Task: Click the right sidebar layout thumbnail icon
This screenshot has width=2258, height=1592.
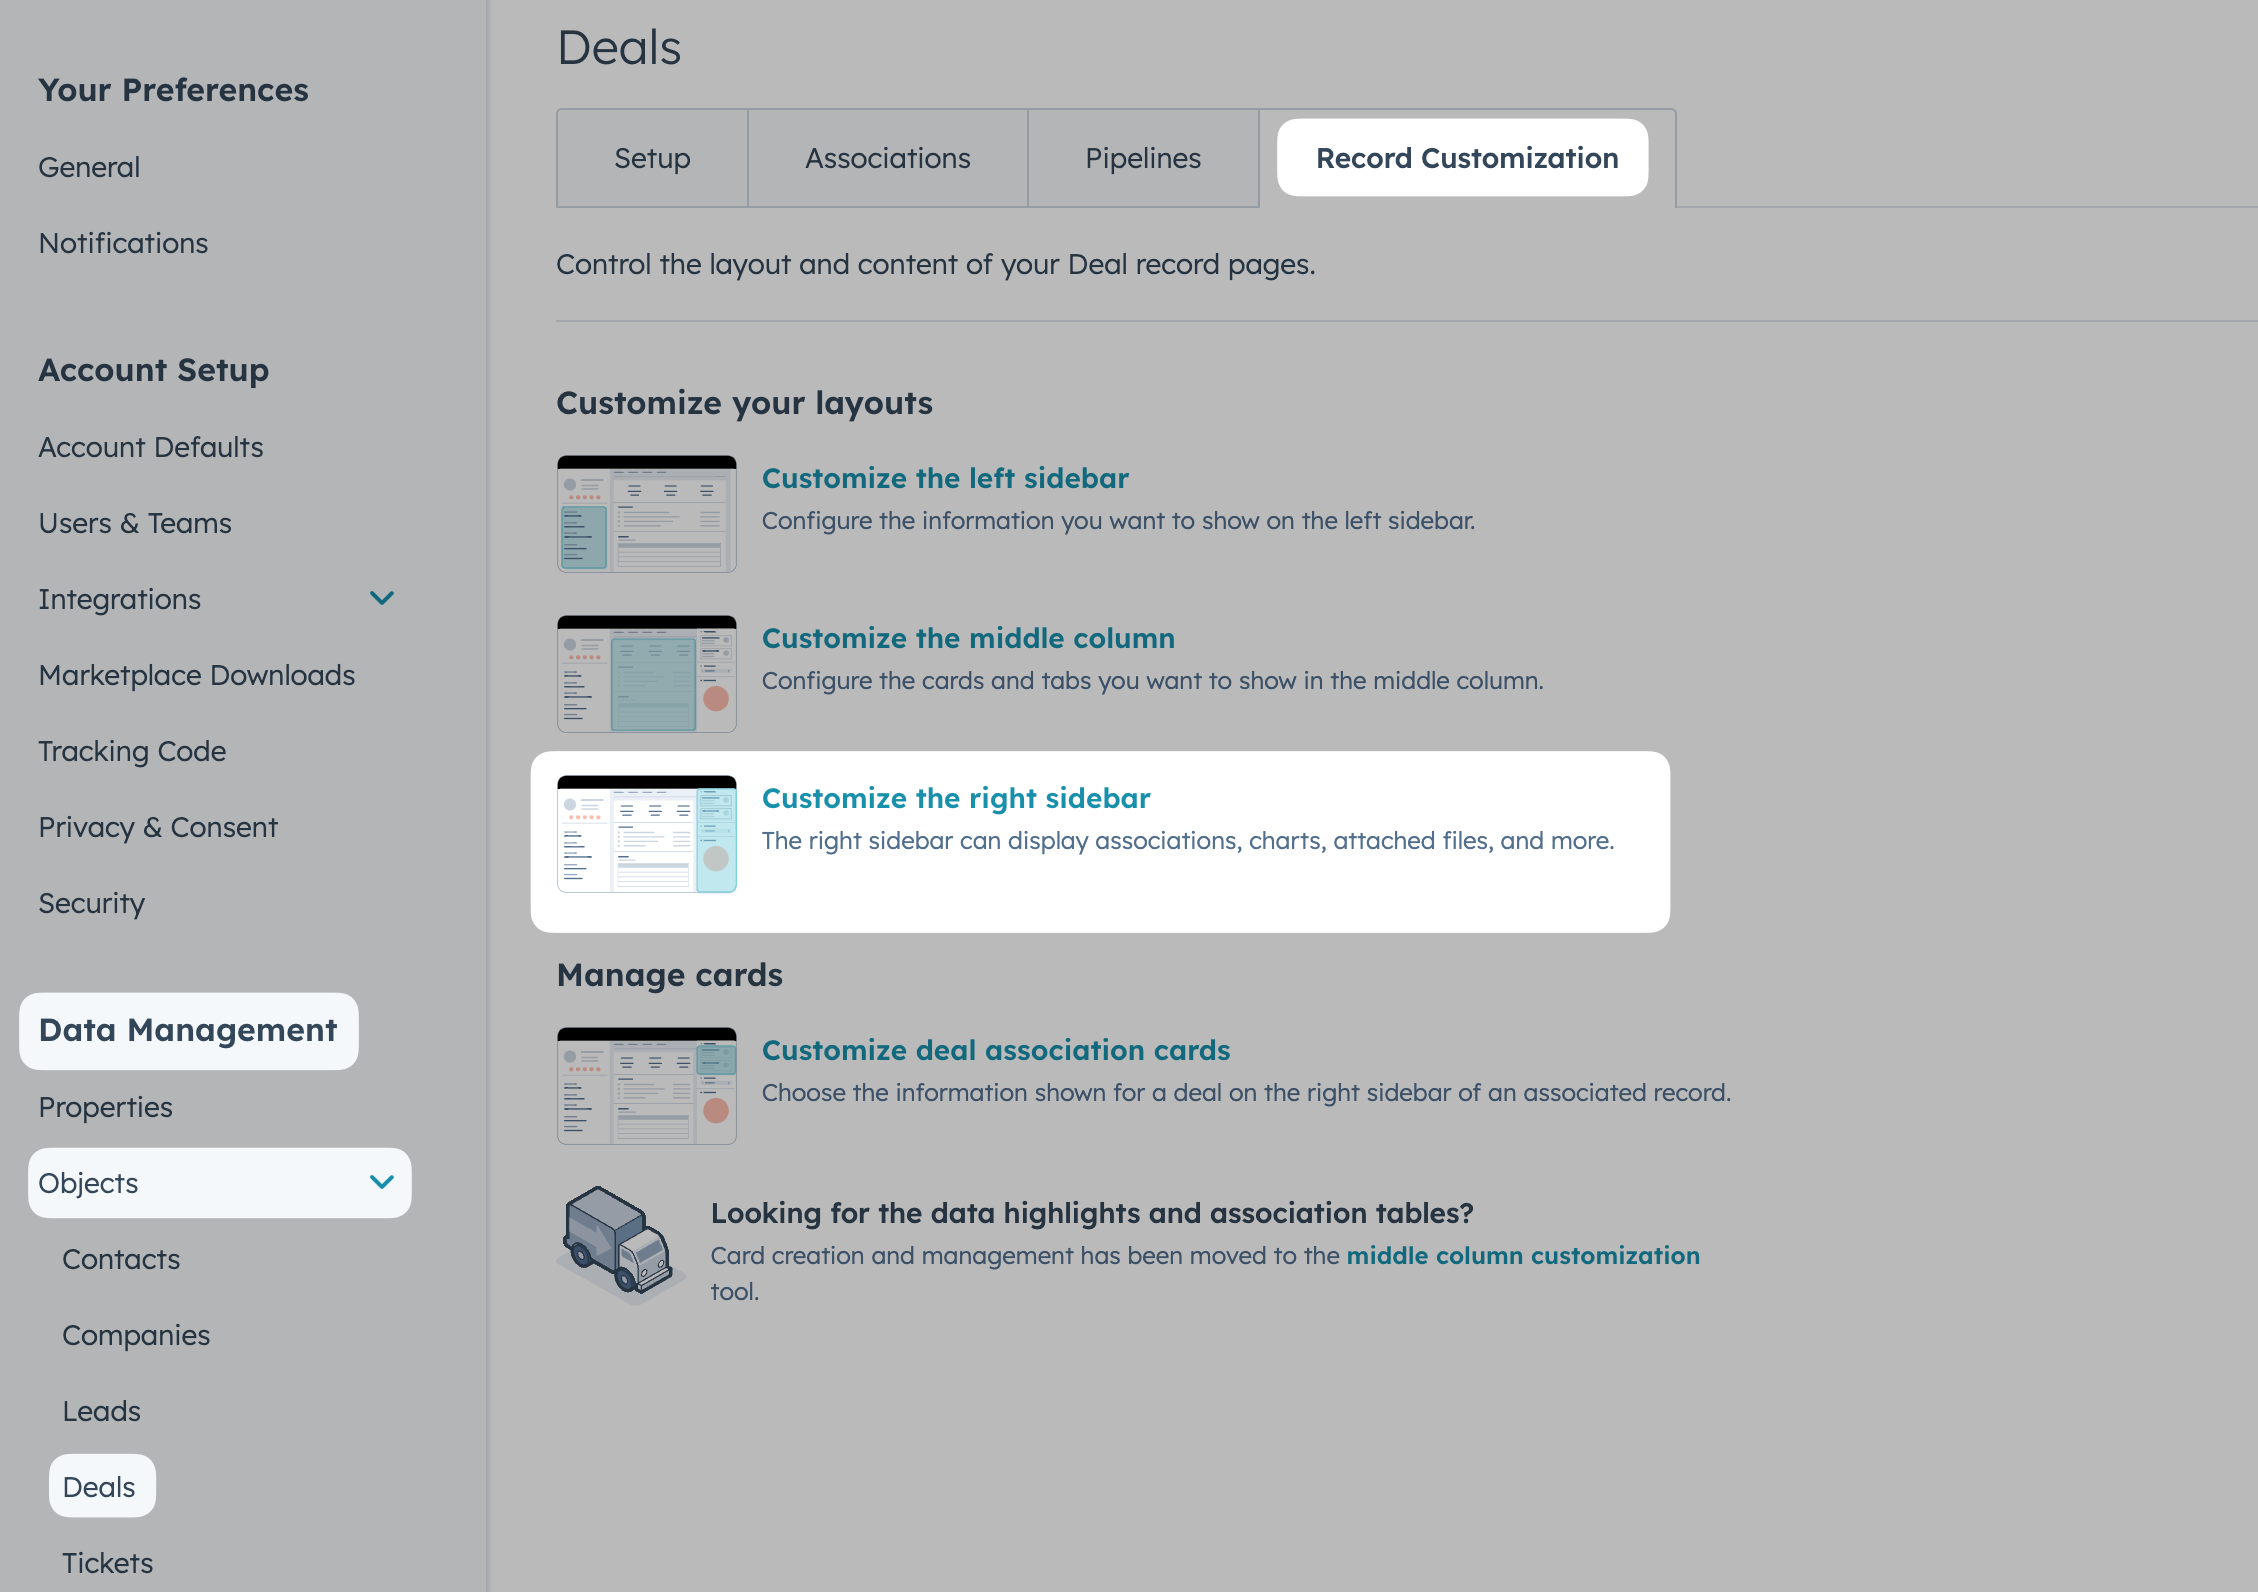Action: (x=646, y=834)
